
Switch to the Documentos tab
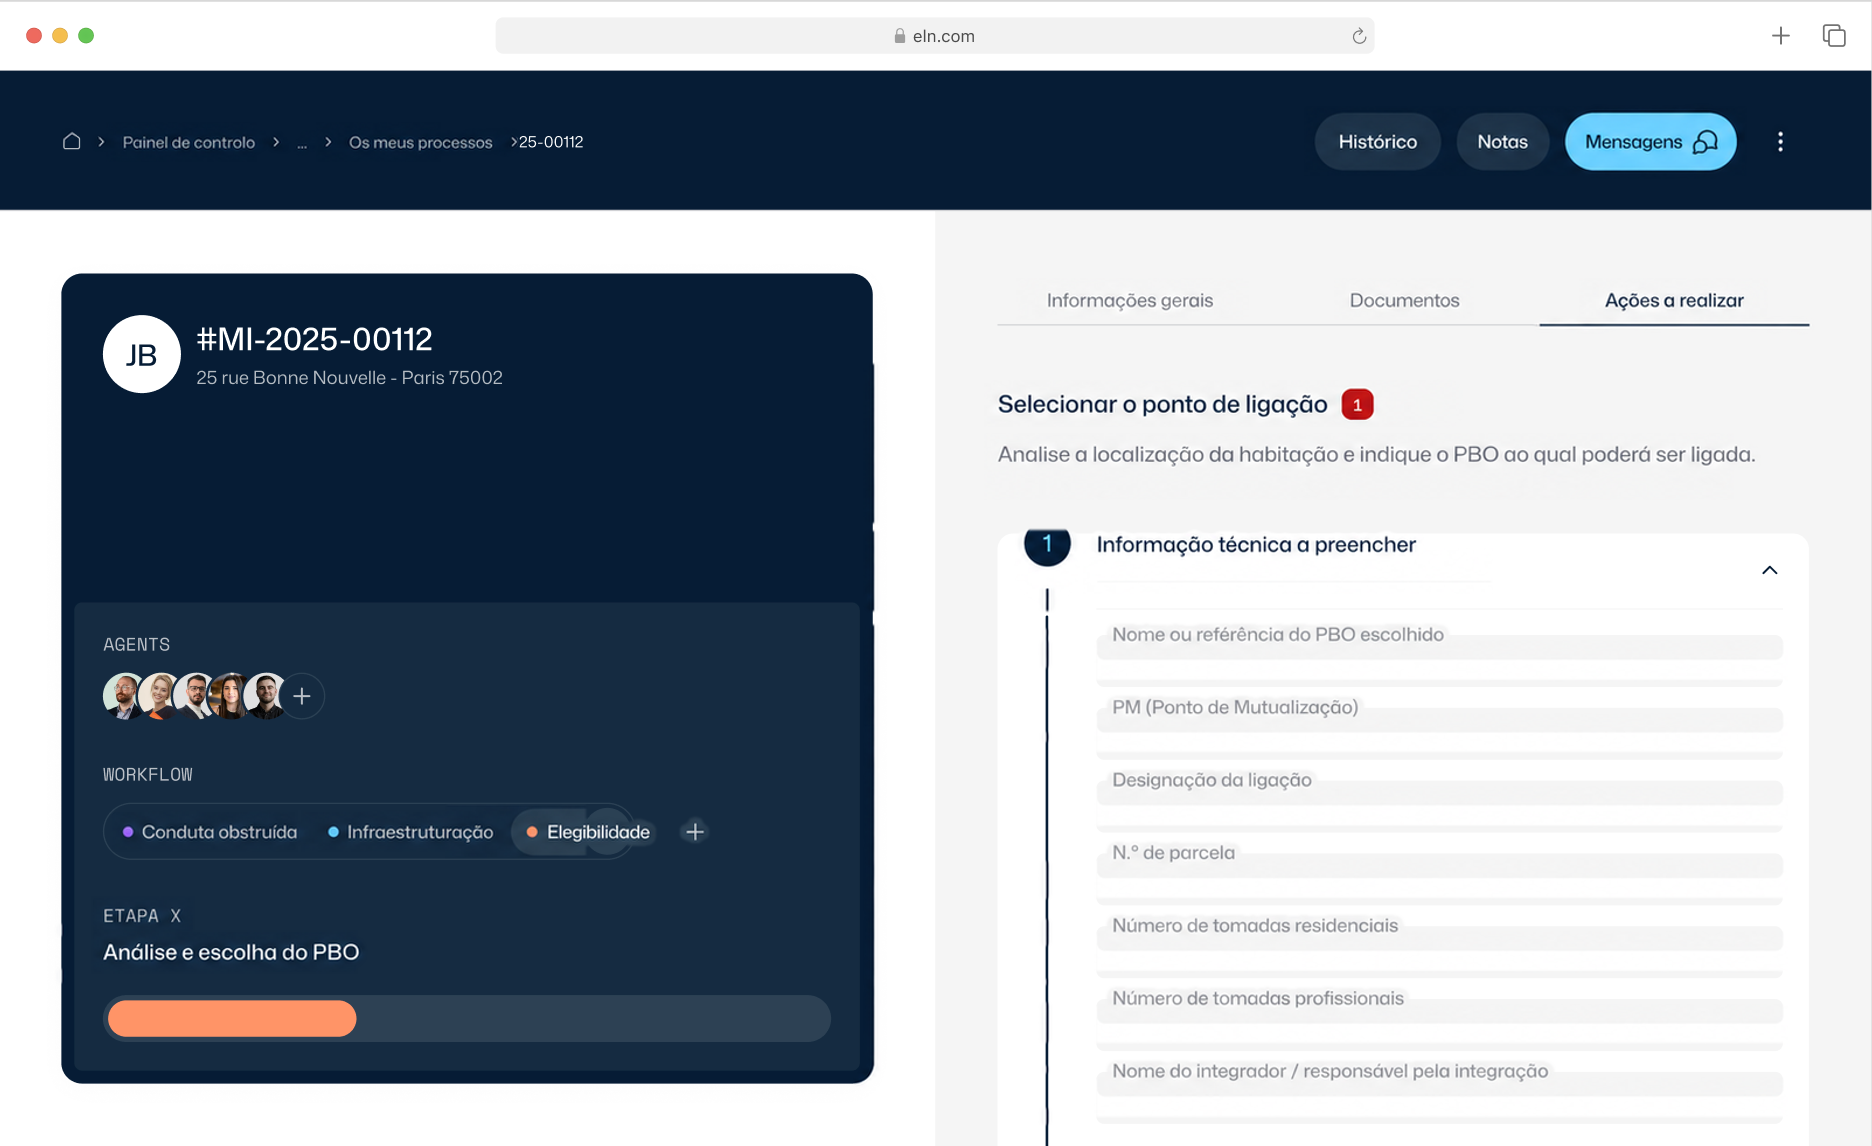(x=1404, y=300)
